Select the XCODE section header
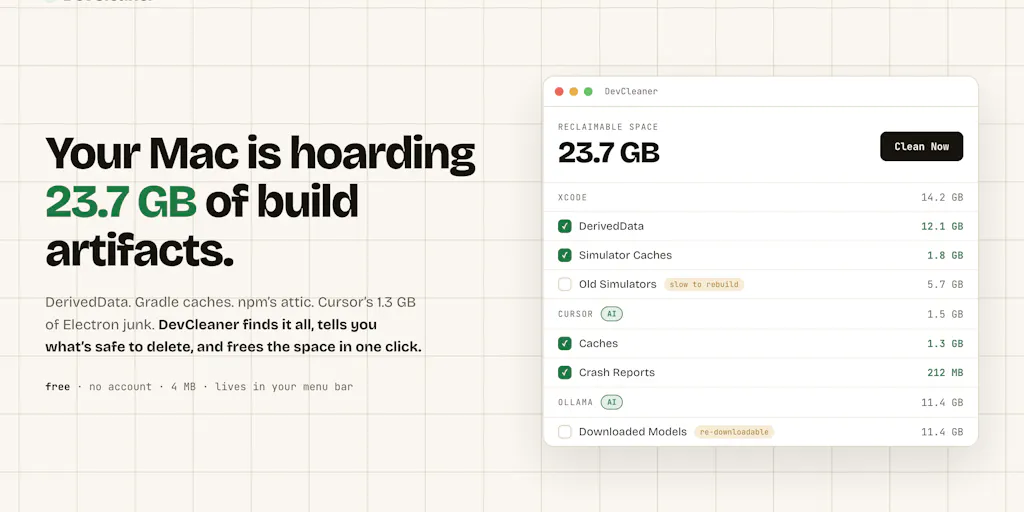Viewport: 1024px width, 512px height. pos(573,197)
